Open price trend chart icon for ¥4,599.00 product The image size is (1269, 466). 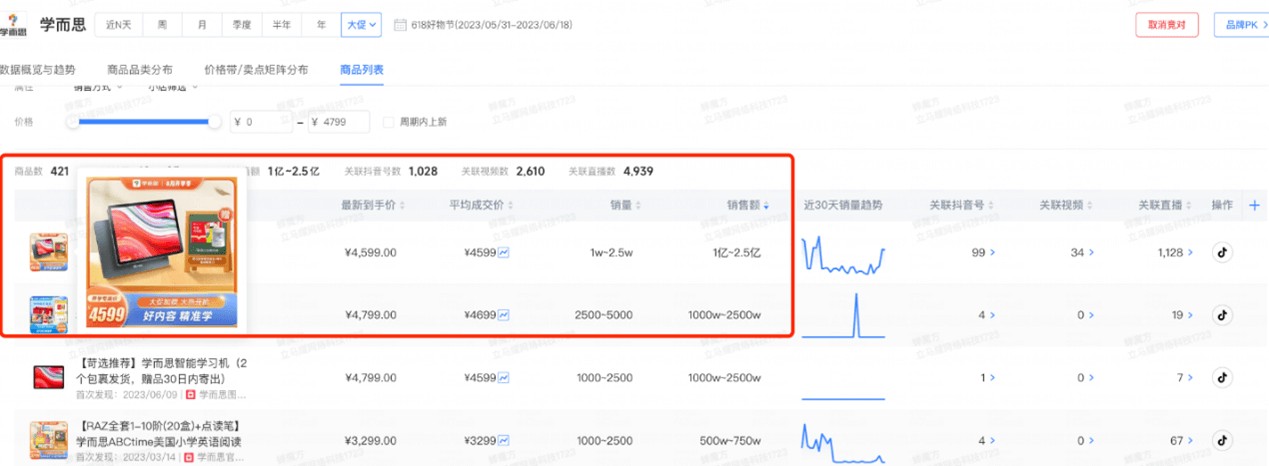point(503,253)
